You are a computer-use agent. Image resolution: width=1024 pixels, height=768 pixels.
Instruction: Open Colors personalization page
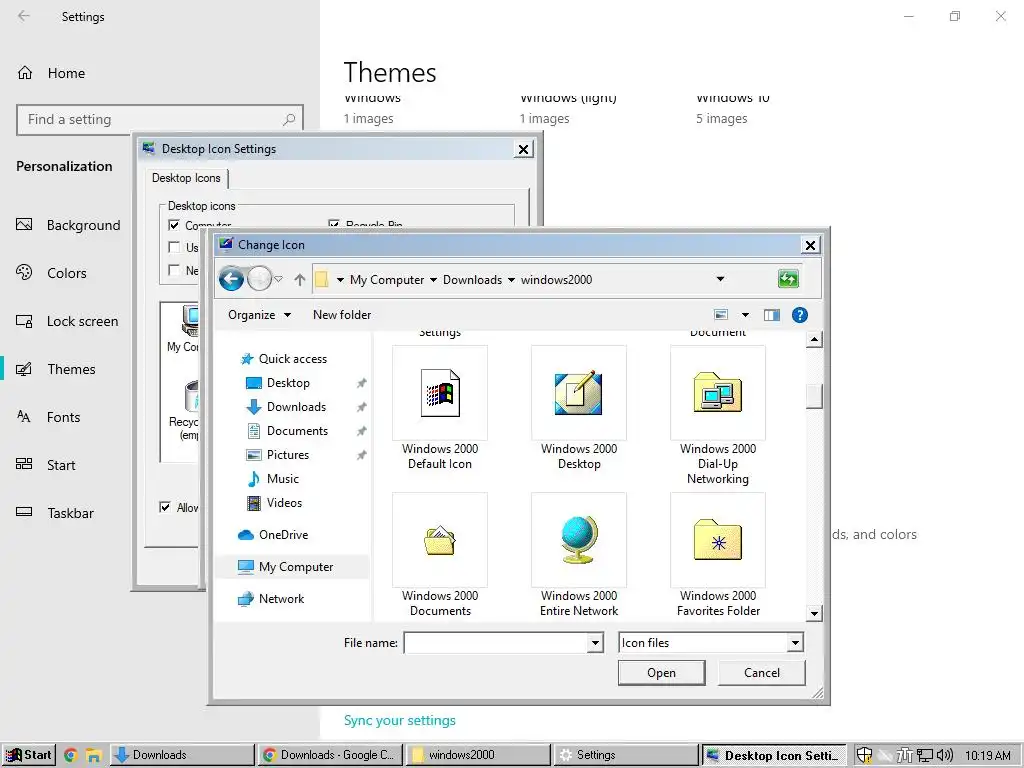[51, 273]
